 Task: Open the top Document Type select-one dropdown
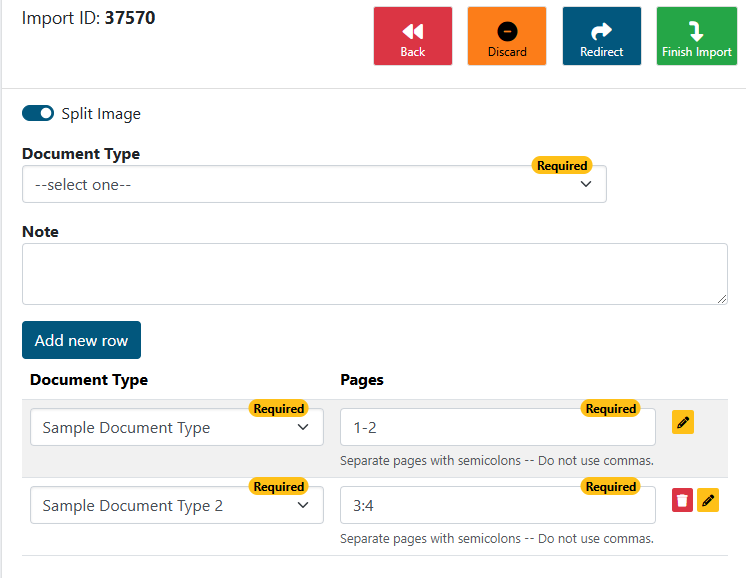pyautogui.click(x=314, y=184)
